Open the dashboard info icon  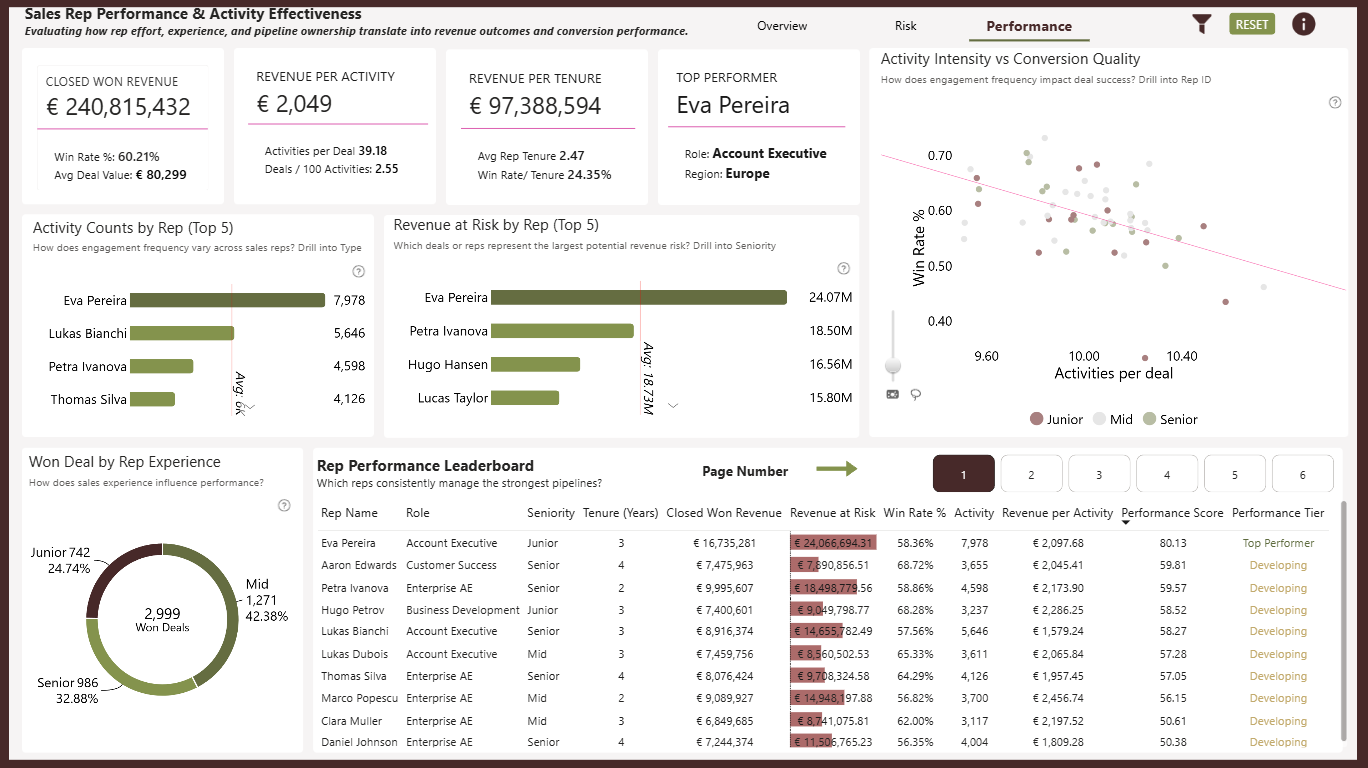click(x=1303, y=24)
